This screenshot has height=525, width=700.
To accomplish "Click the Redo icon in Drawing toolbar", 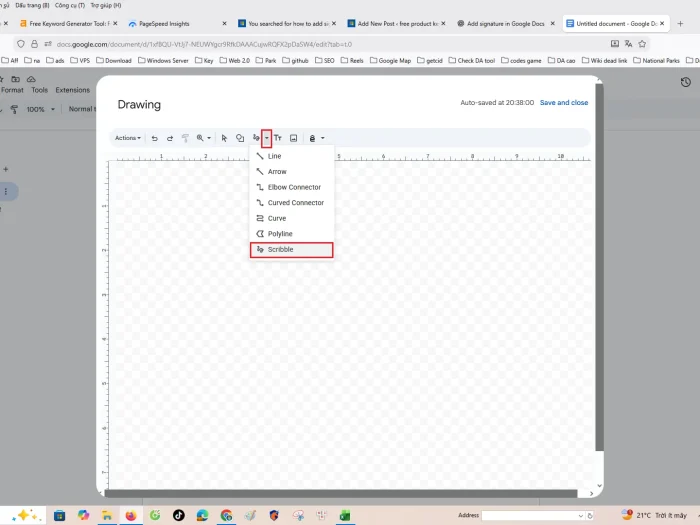I will [170, 138].
